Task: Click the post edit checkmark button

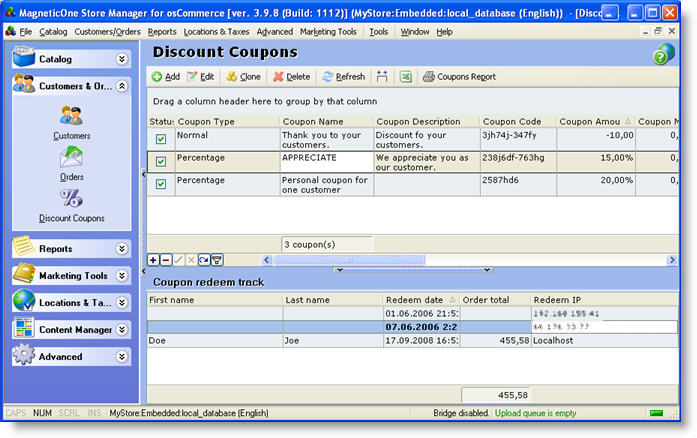Action: [x=178, y=260]
